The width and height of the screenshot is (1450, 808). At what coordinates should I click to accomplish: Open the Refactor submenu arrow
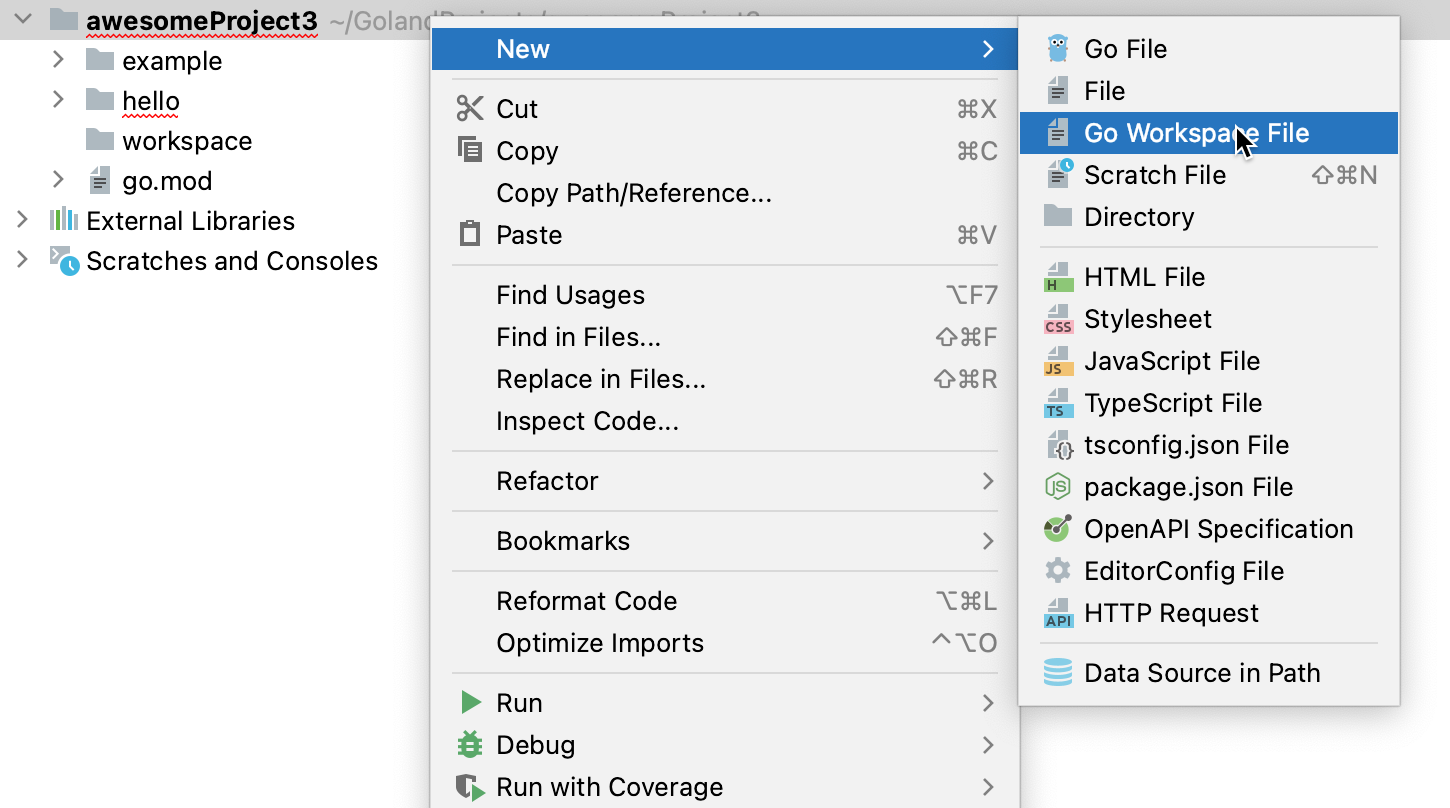988,481
